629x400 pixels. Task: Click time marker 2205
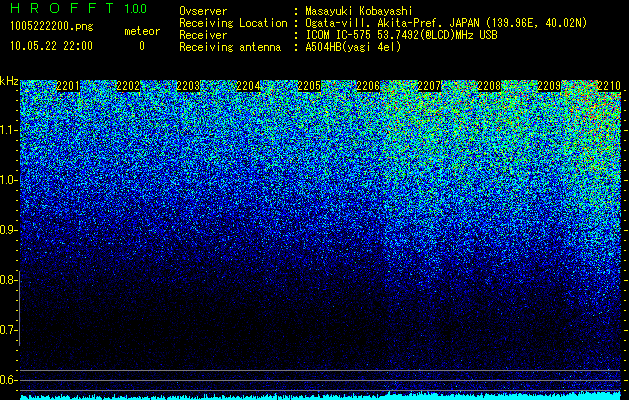(309, 86)
